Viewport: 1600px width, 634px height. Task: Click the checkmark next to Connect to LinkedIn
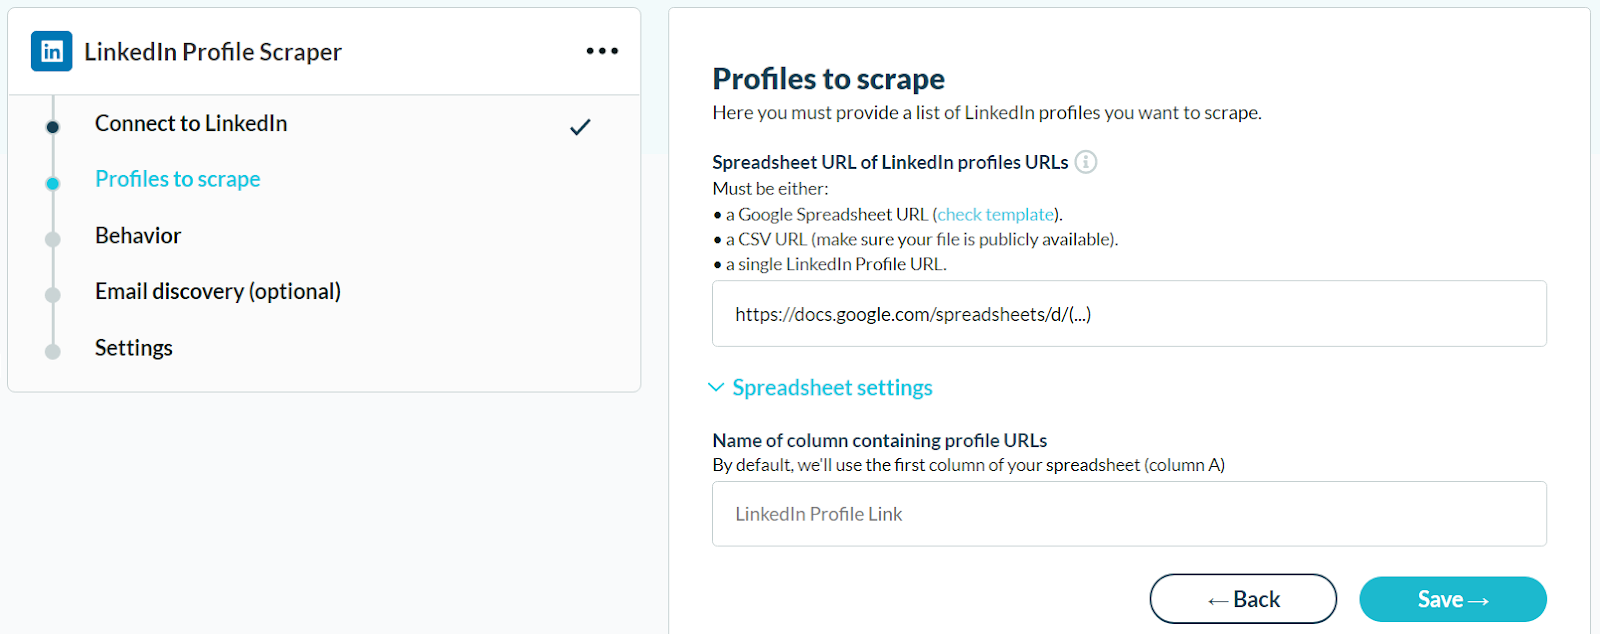pos(580,127)
